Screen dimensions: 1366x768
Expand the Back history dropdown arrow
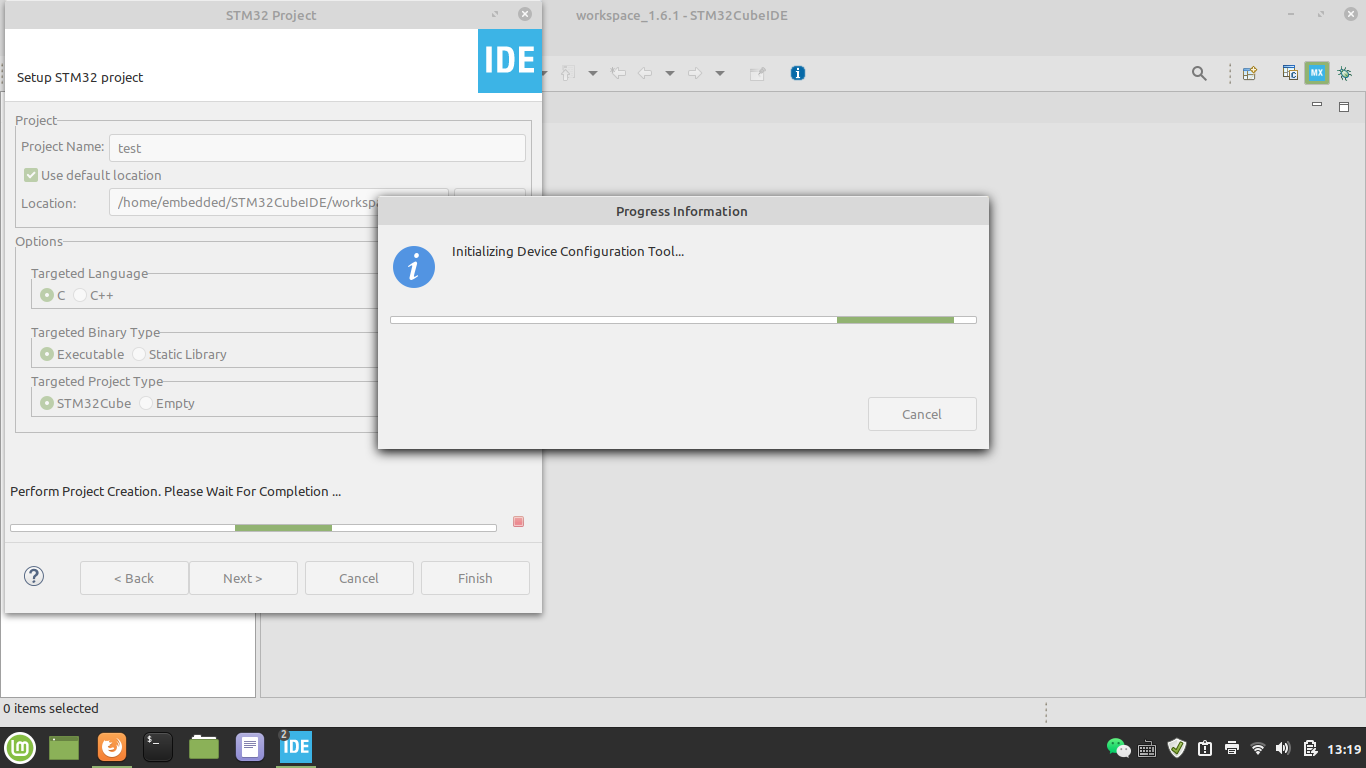pyautogui.click(x=669, y=73)
